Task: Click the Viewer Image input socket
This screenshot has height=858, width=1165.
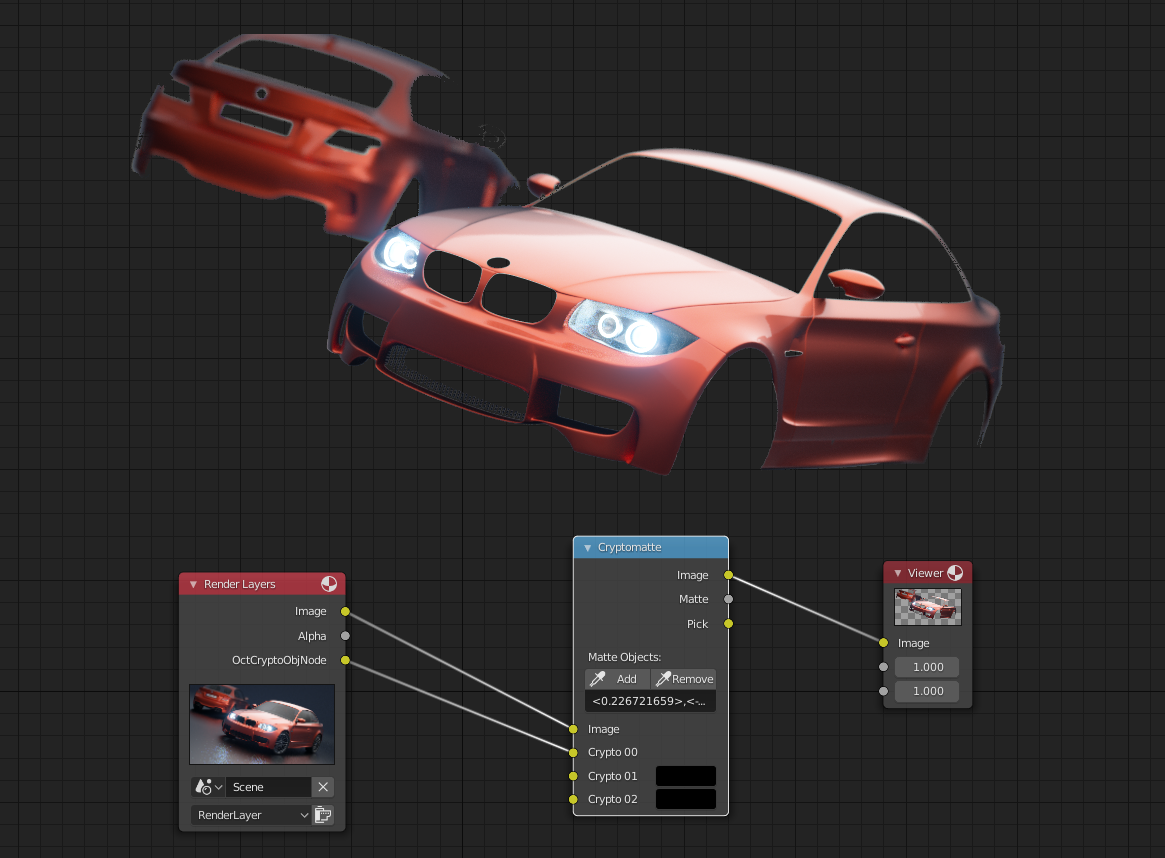Action: [883, 643]
